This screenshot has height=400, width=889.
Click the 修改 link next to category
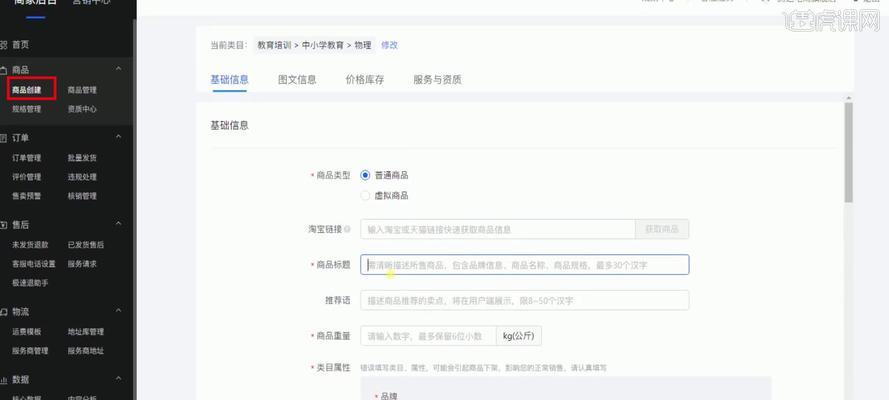389,45
